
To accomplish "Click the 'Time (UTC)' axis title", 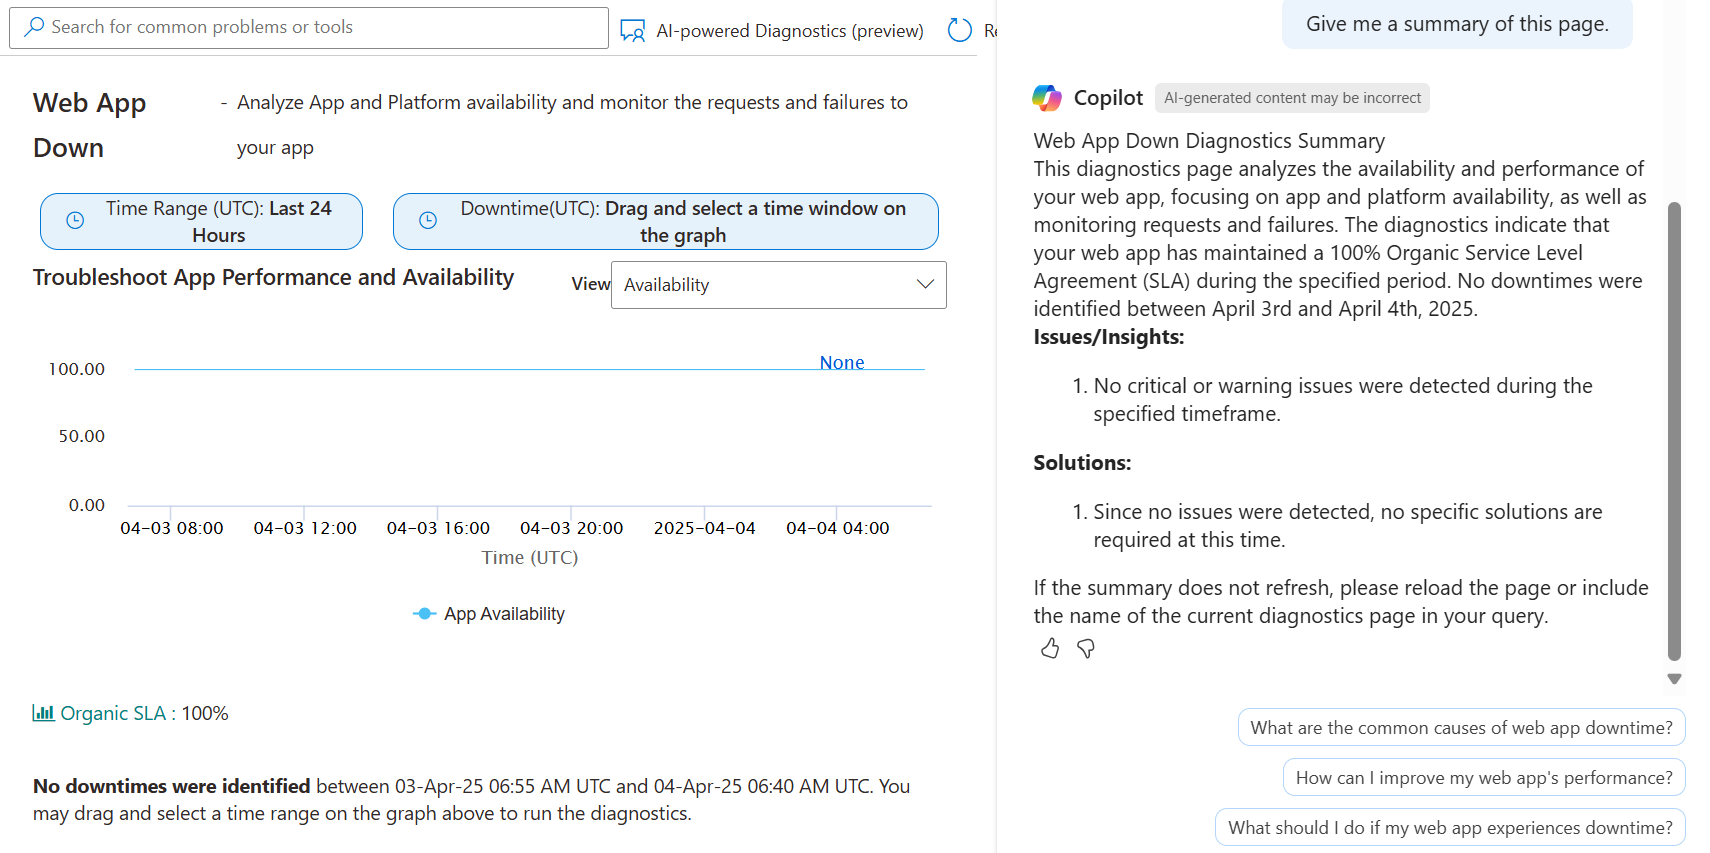I will click(530, 558).
